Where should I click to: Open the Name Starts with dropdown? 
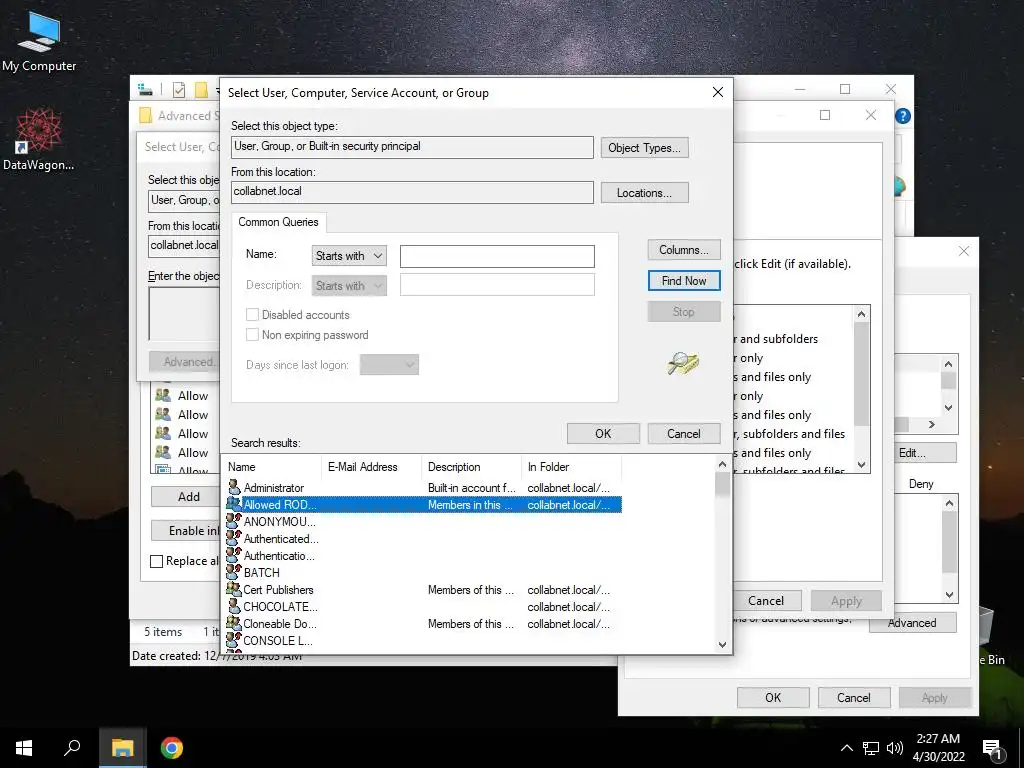(x=349, y=255)
